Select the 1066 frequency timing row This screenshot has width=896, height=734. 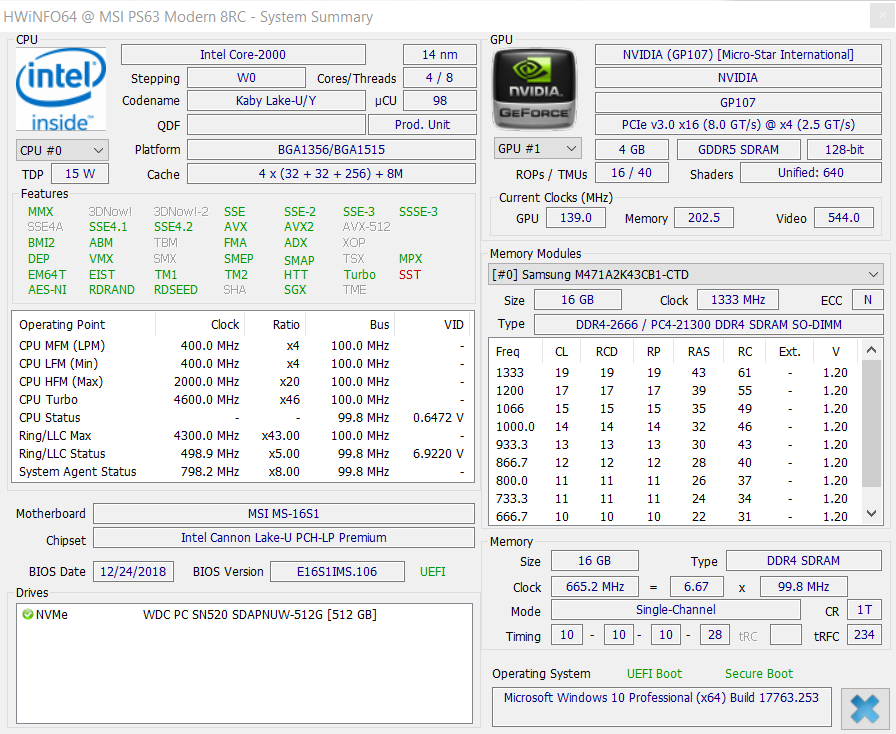(x=674, y=409)
